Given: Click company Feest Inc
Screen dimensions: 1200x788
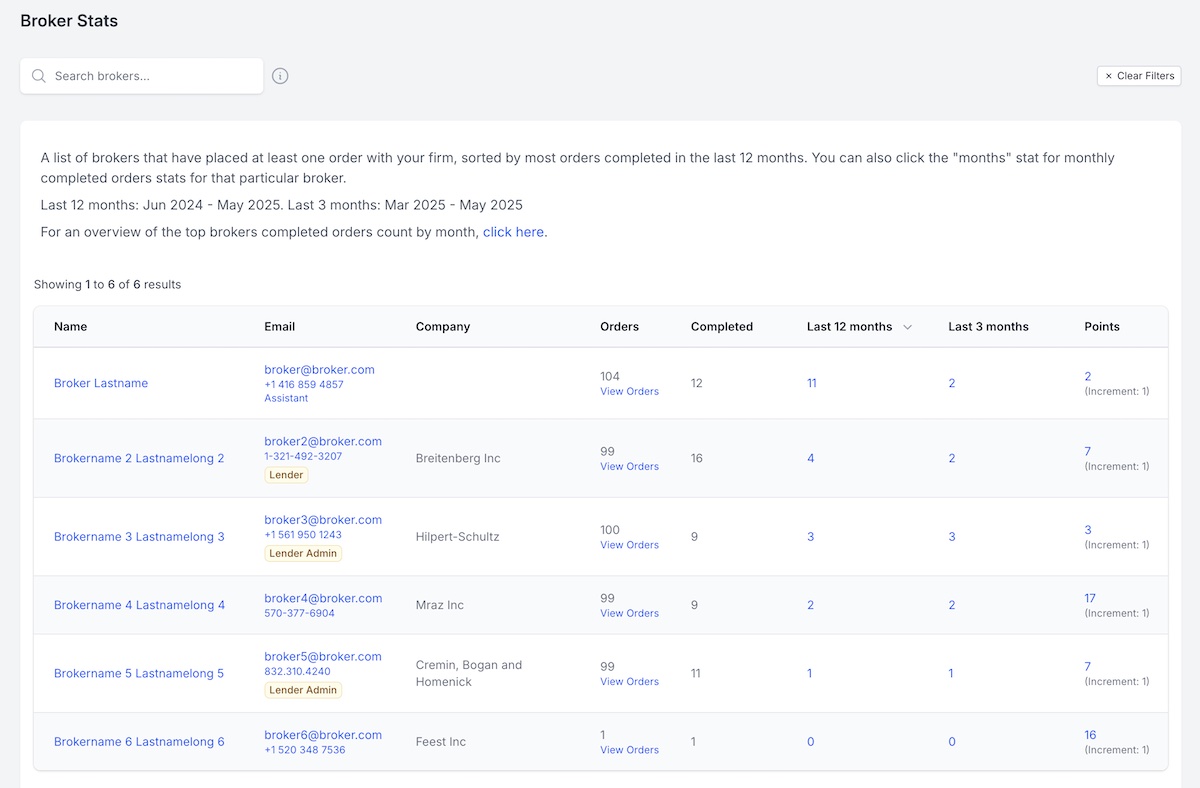Looking at the screenshot, I should [x=441, y=742].
